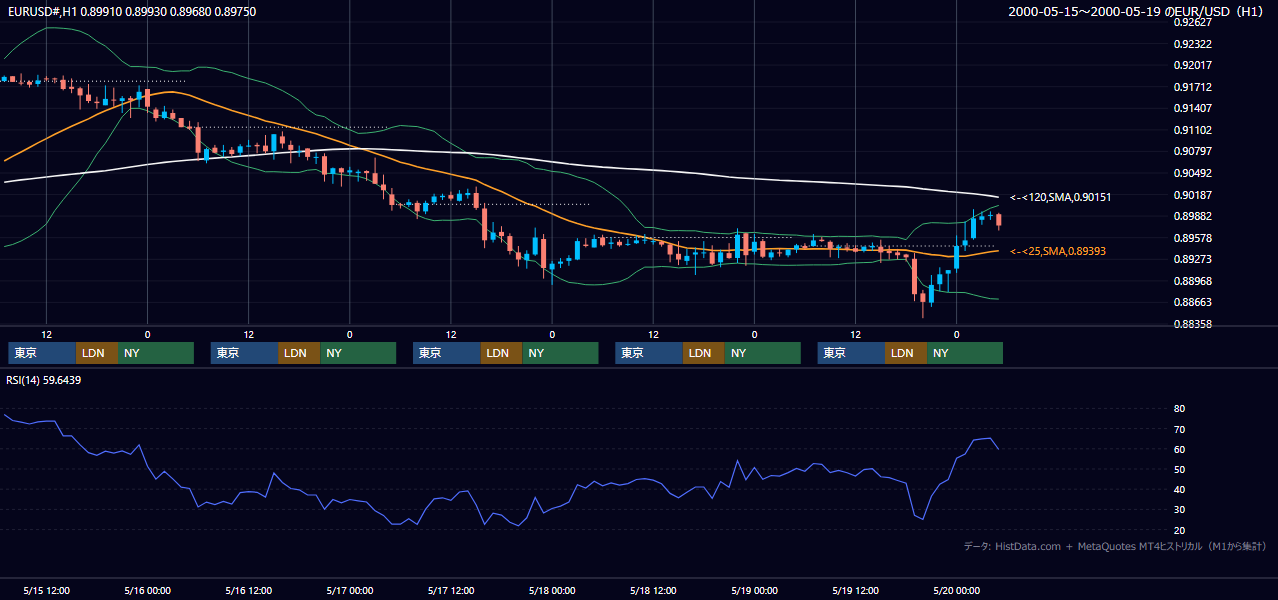Click price axis value 0.92017
Screen dimensions: 1278x600
pyautogui.click(x=1193, y=66)
